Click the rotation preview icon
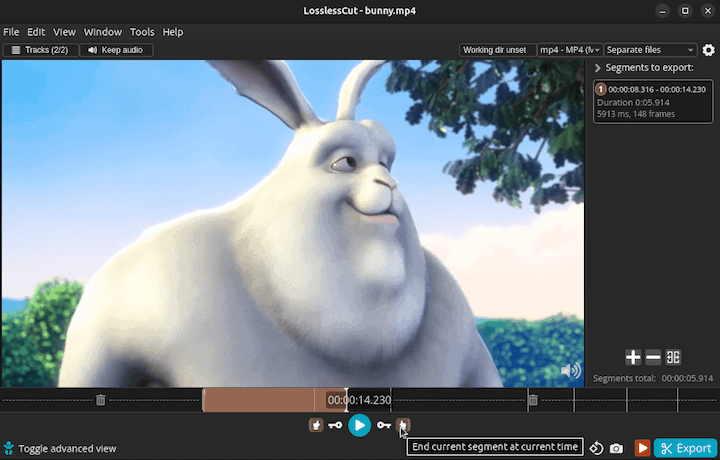 point(596,448)
